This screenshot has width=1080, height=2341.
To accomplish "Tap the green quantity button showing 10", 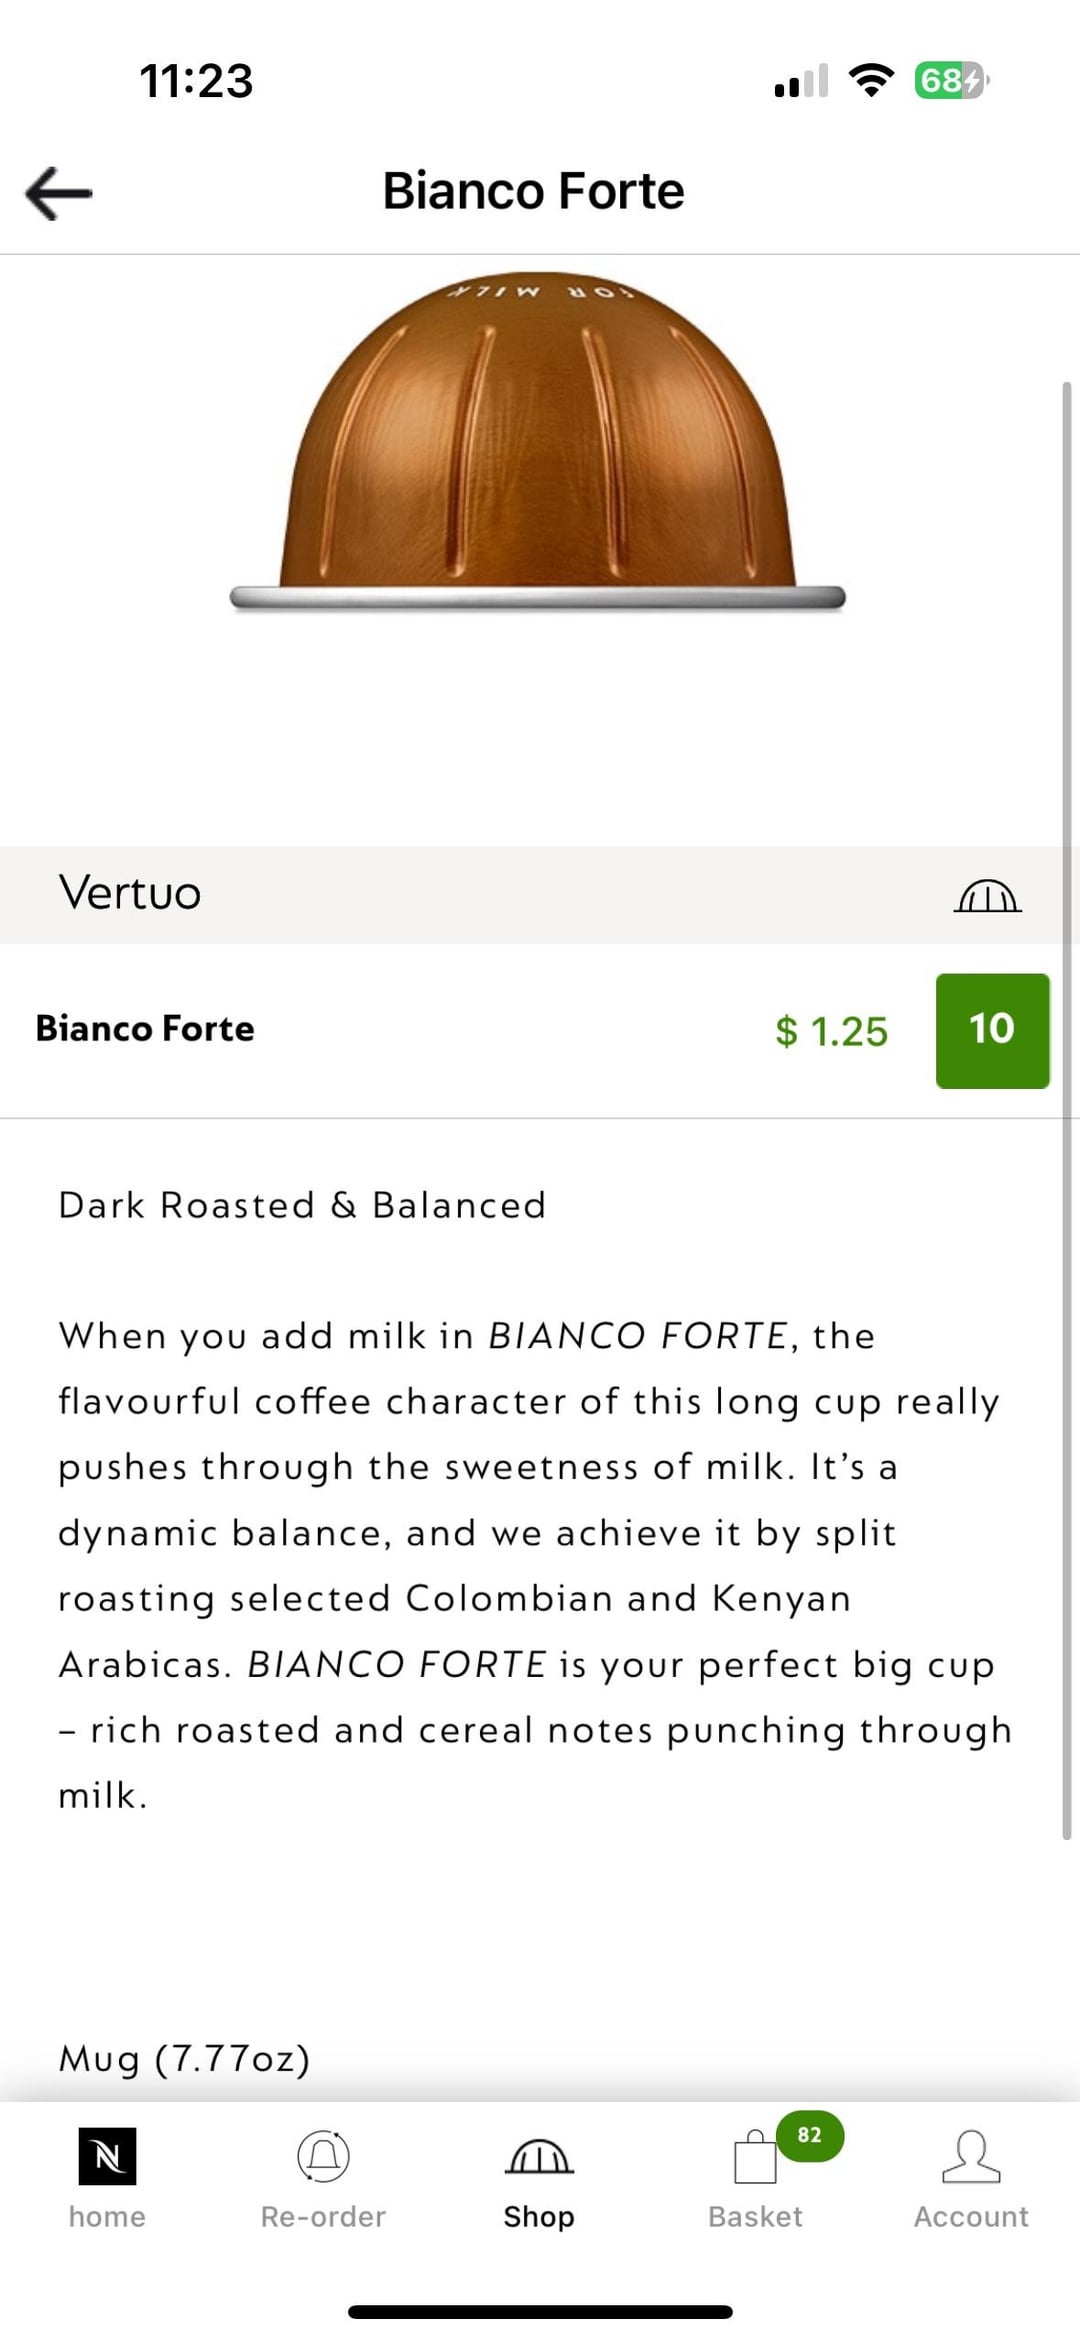I will click(x=992, y=1030).
